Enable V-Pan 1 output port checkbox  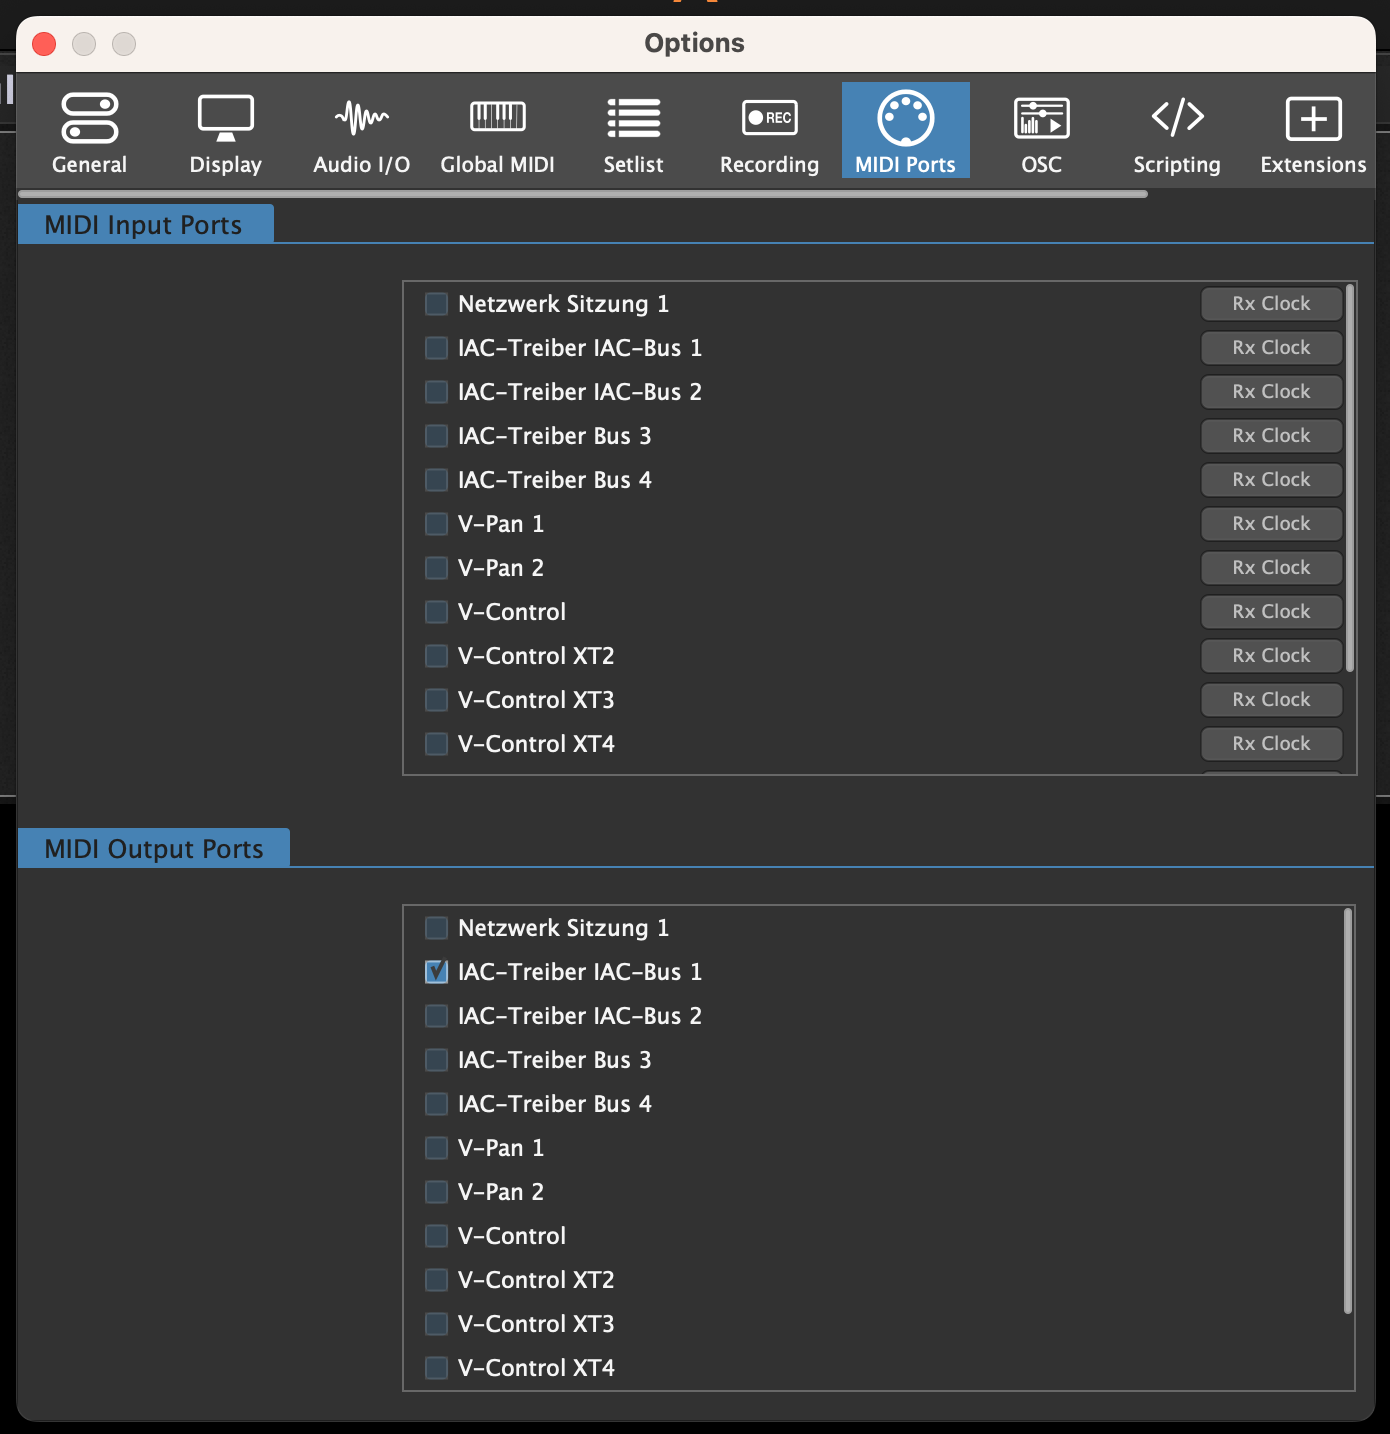(x=436, y=1148)
